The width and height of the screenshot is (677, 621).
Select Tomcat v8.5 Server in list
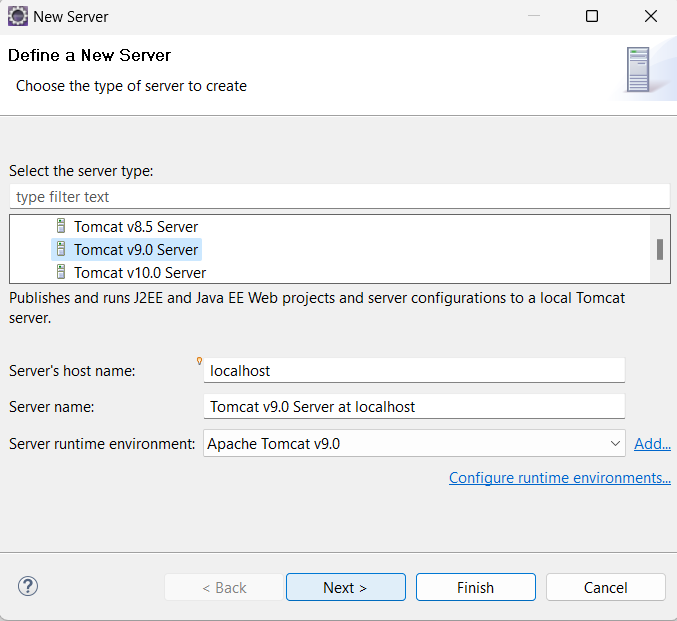click(136, 227)
